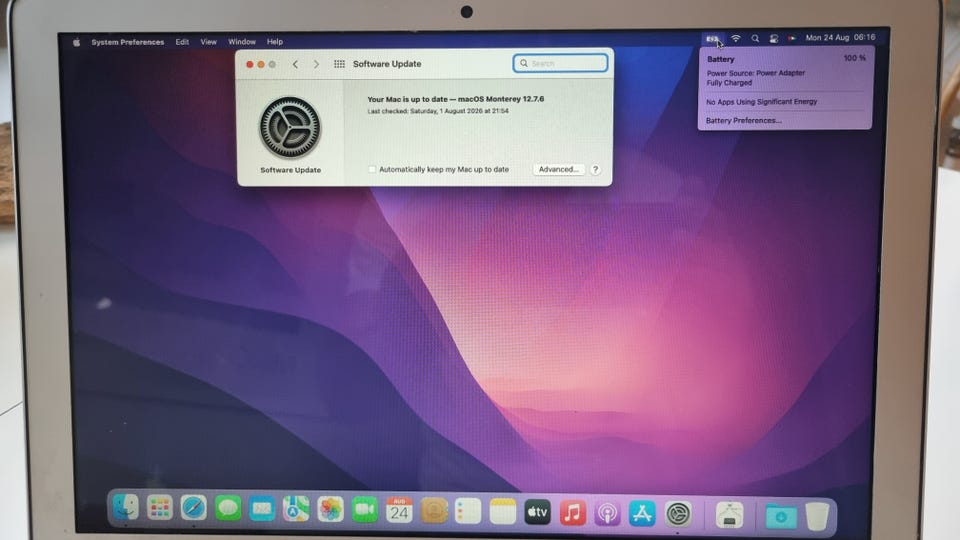Click System Preferences gear in the Dock
Image resolution: width=960 pixels, height=540 pixels.
tap(678, 514)
